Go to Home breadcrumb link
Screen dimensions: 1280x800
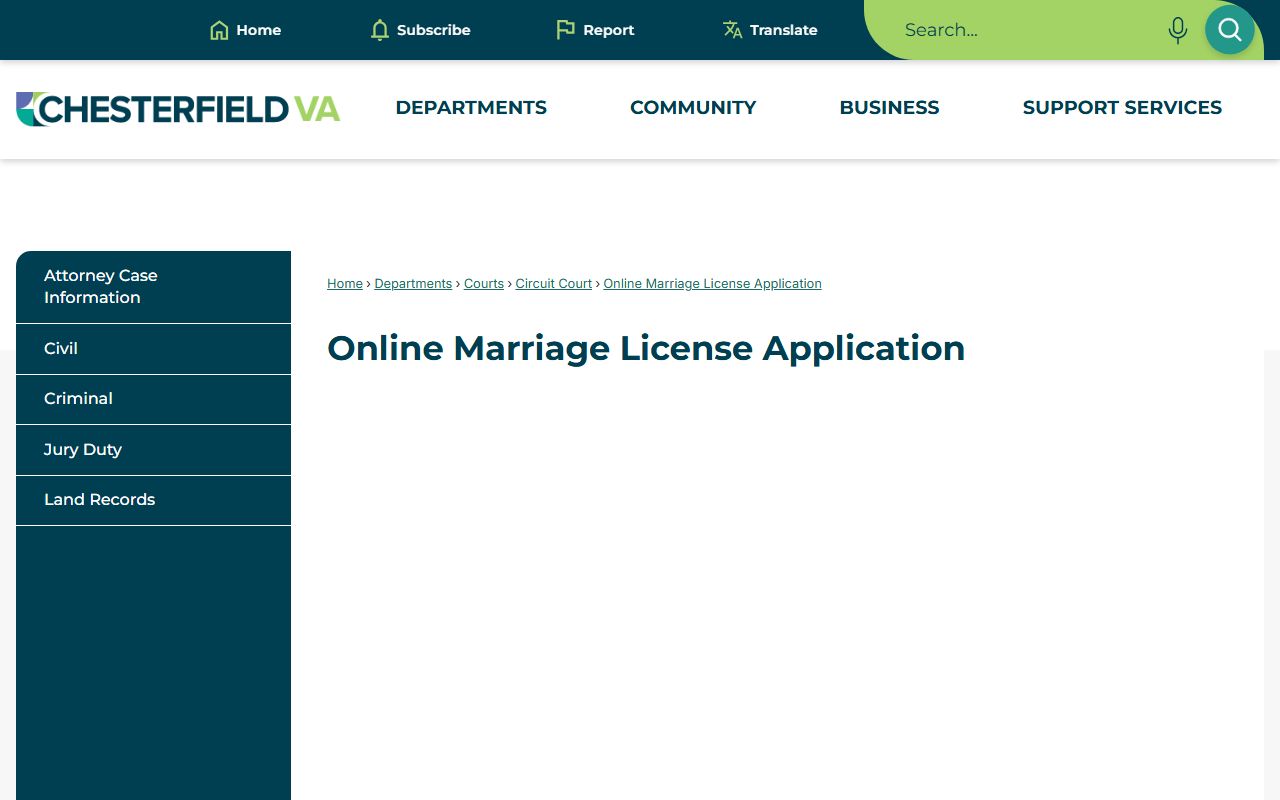[345, 284]
